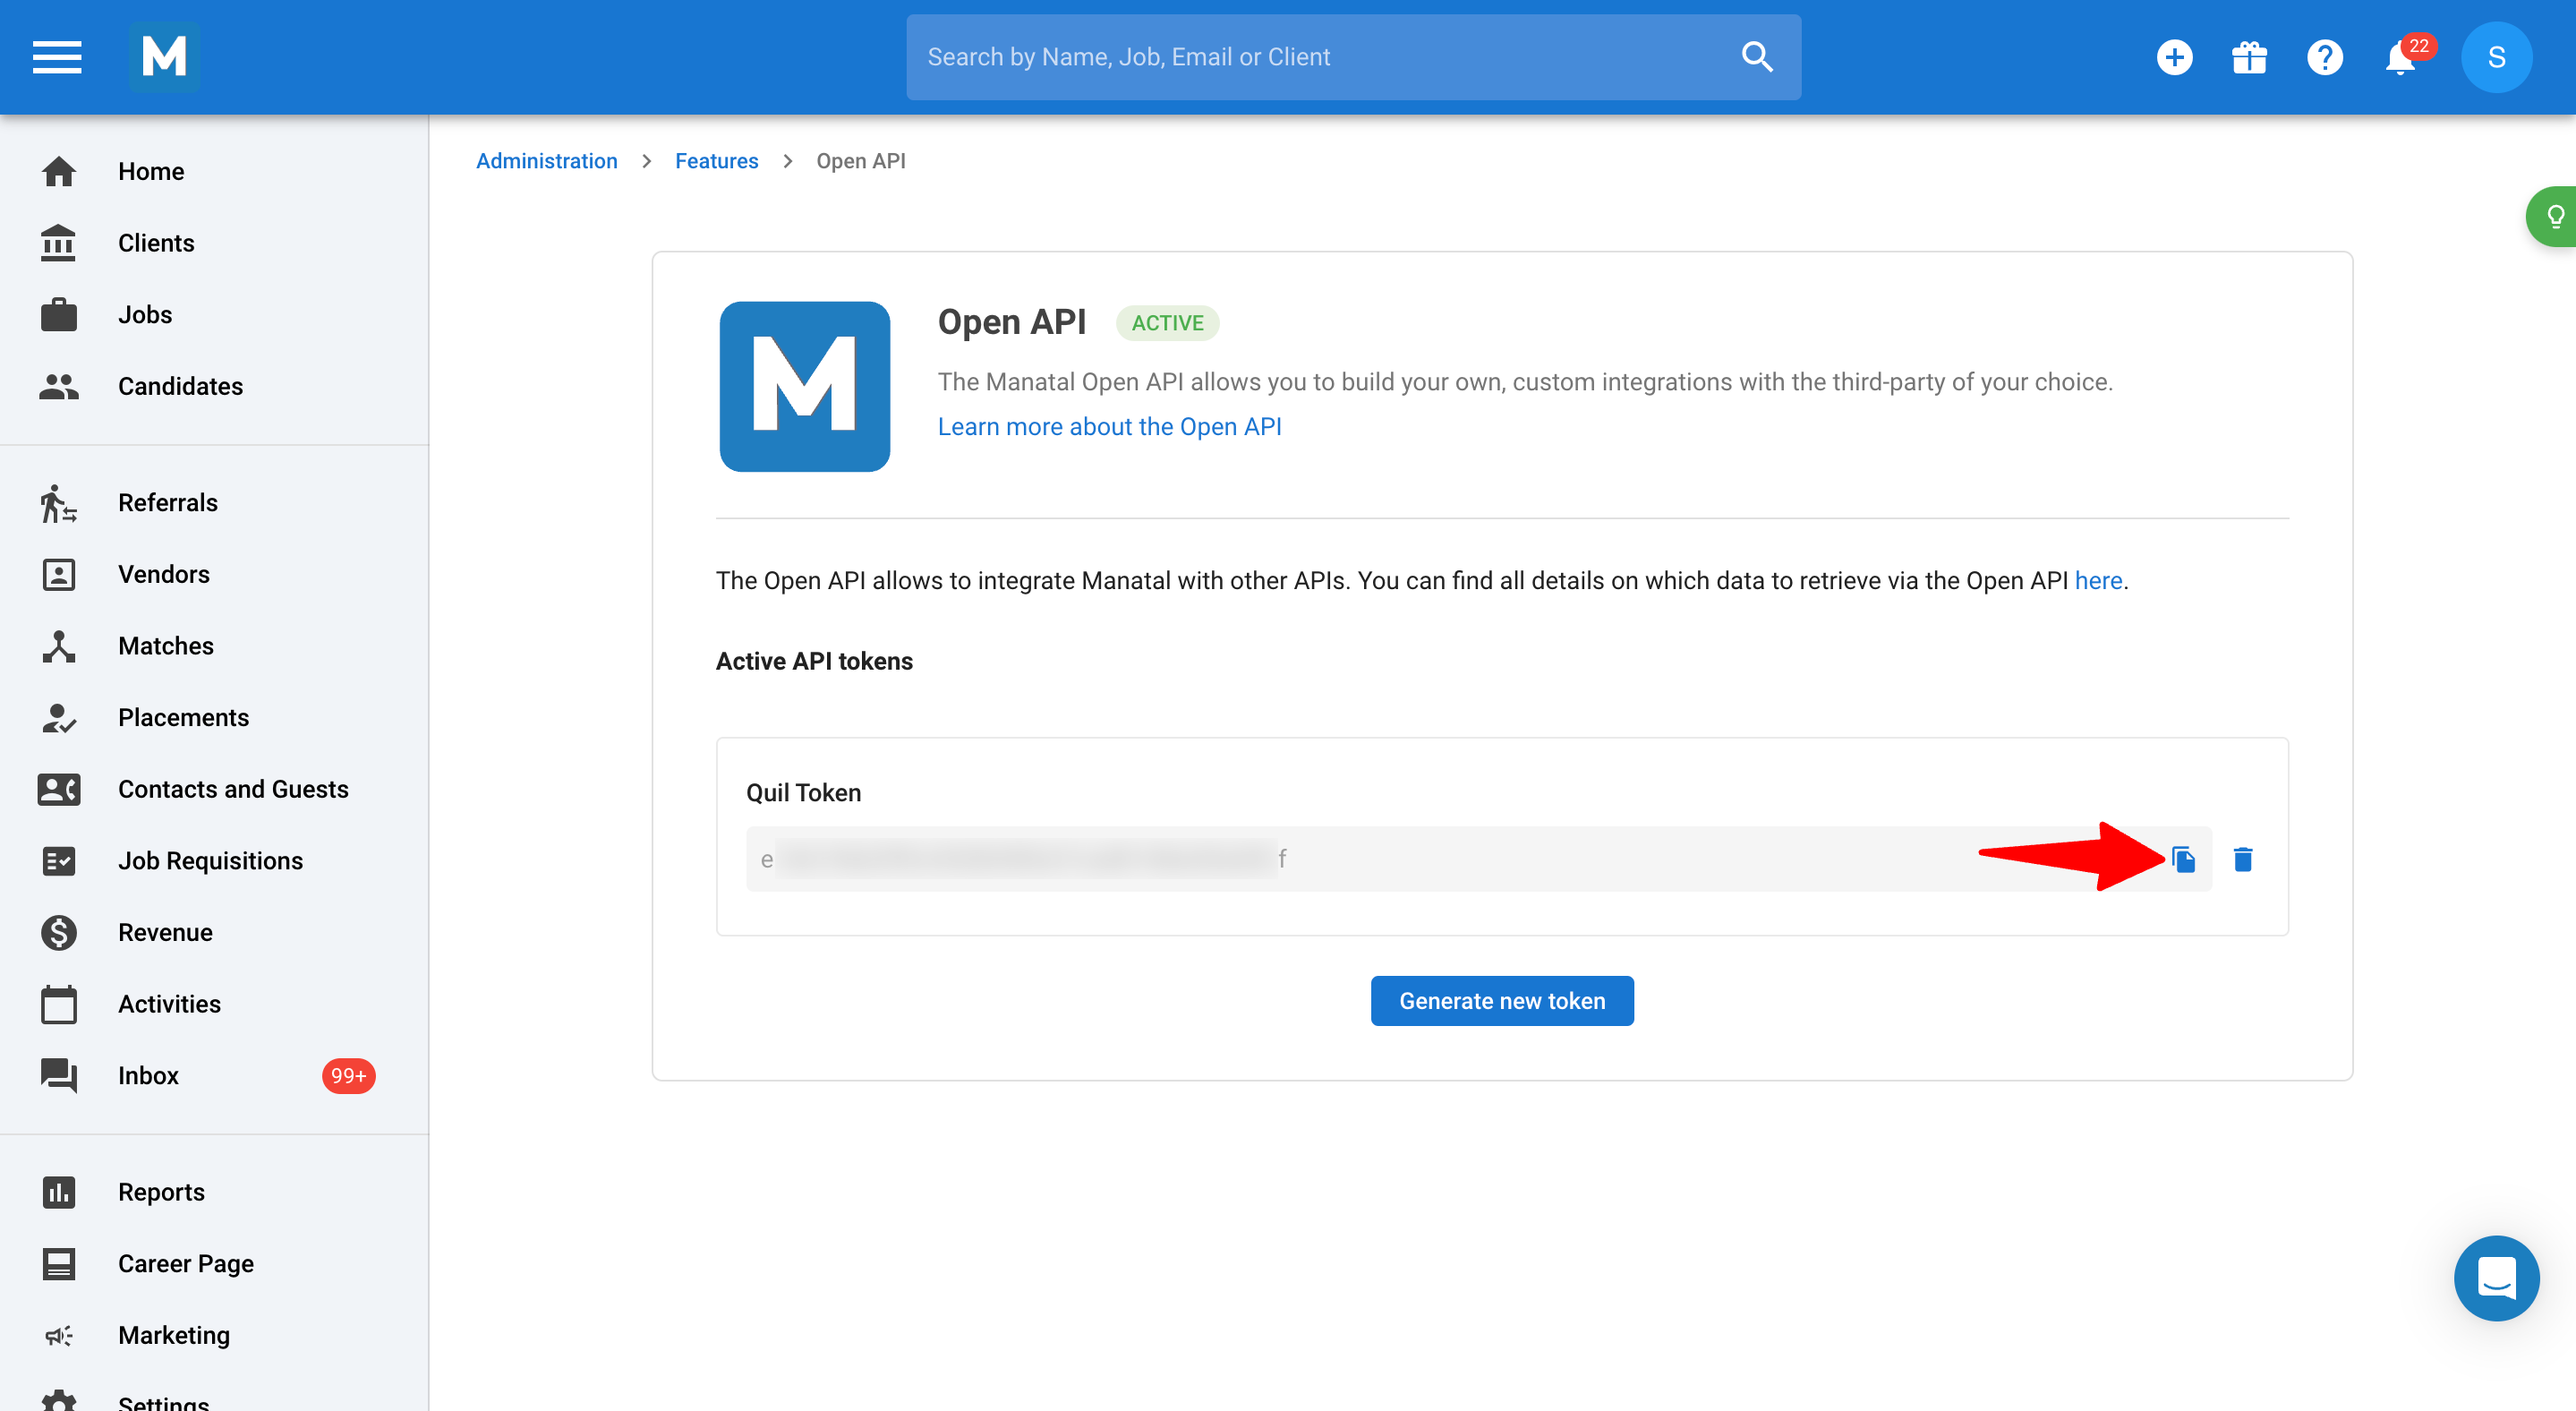
Task: Click the Reports bar chart icon
Action: (x=59, y=1192)
